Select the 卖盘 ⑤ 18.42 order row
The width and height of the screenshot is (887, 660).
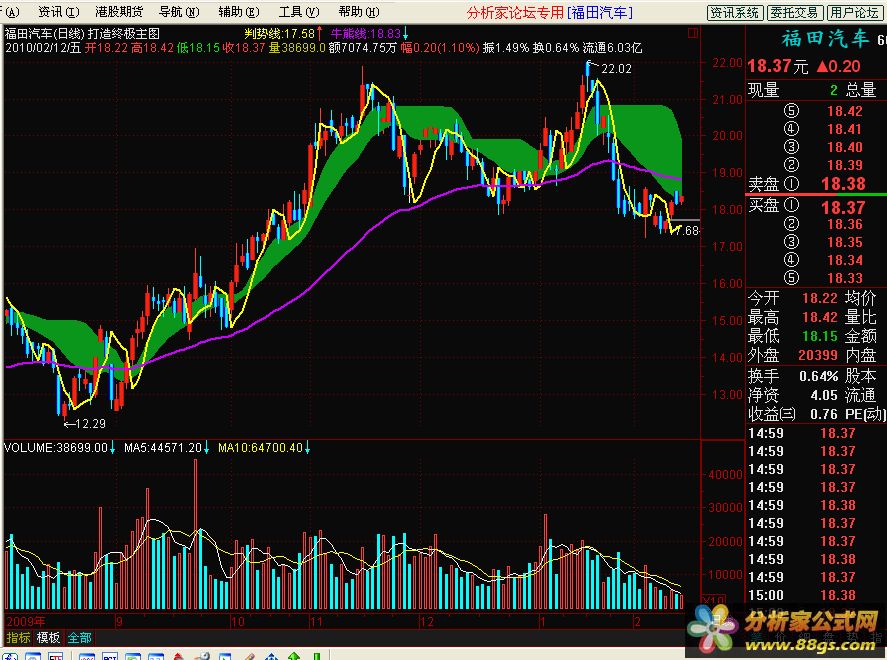pos(816,111)
